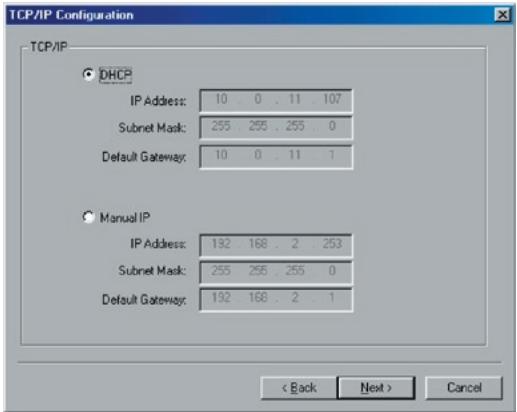Click the IP Address label under Manual IP
The image size is (517, 412).
(158, 244)
